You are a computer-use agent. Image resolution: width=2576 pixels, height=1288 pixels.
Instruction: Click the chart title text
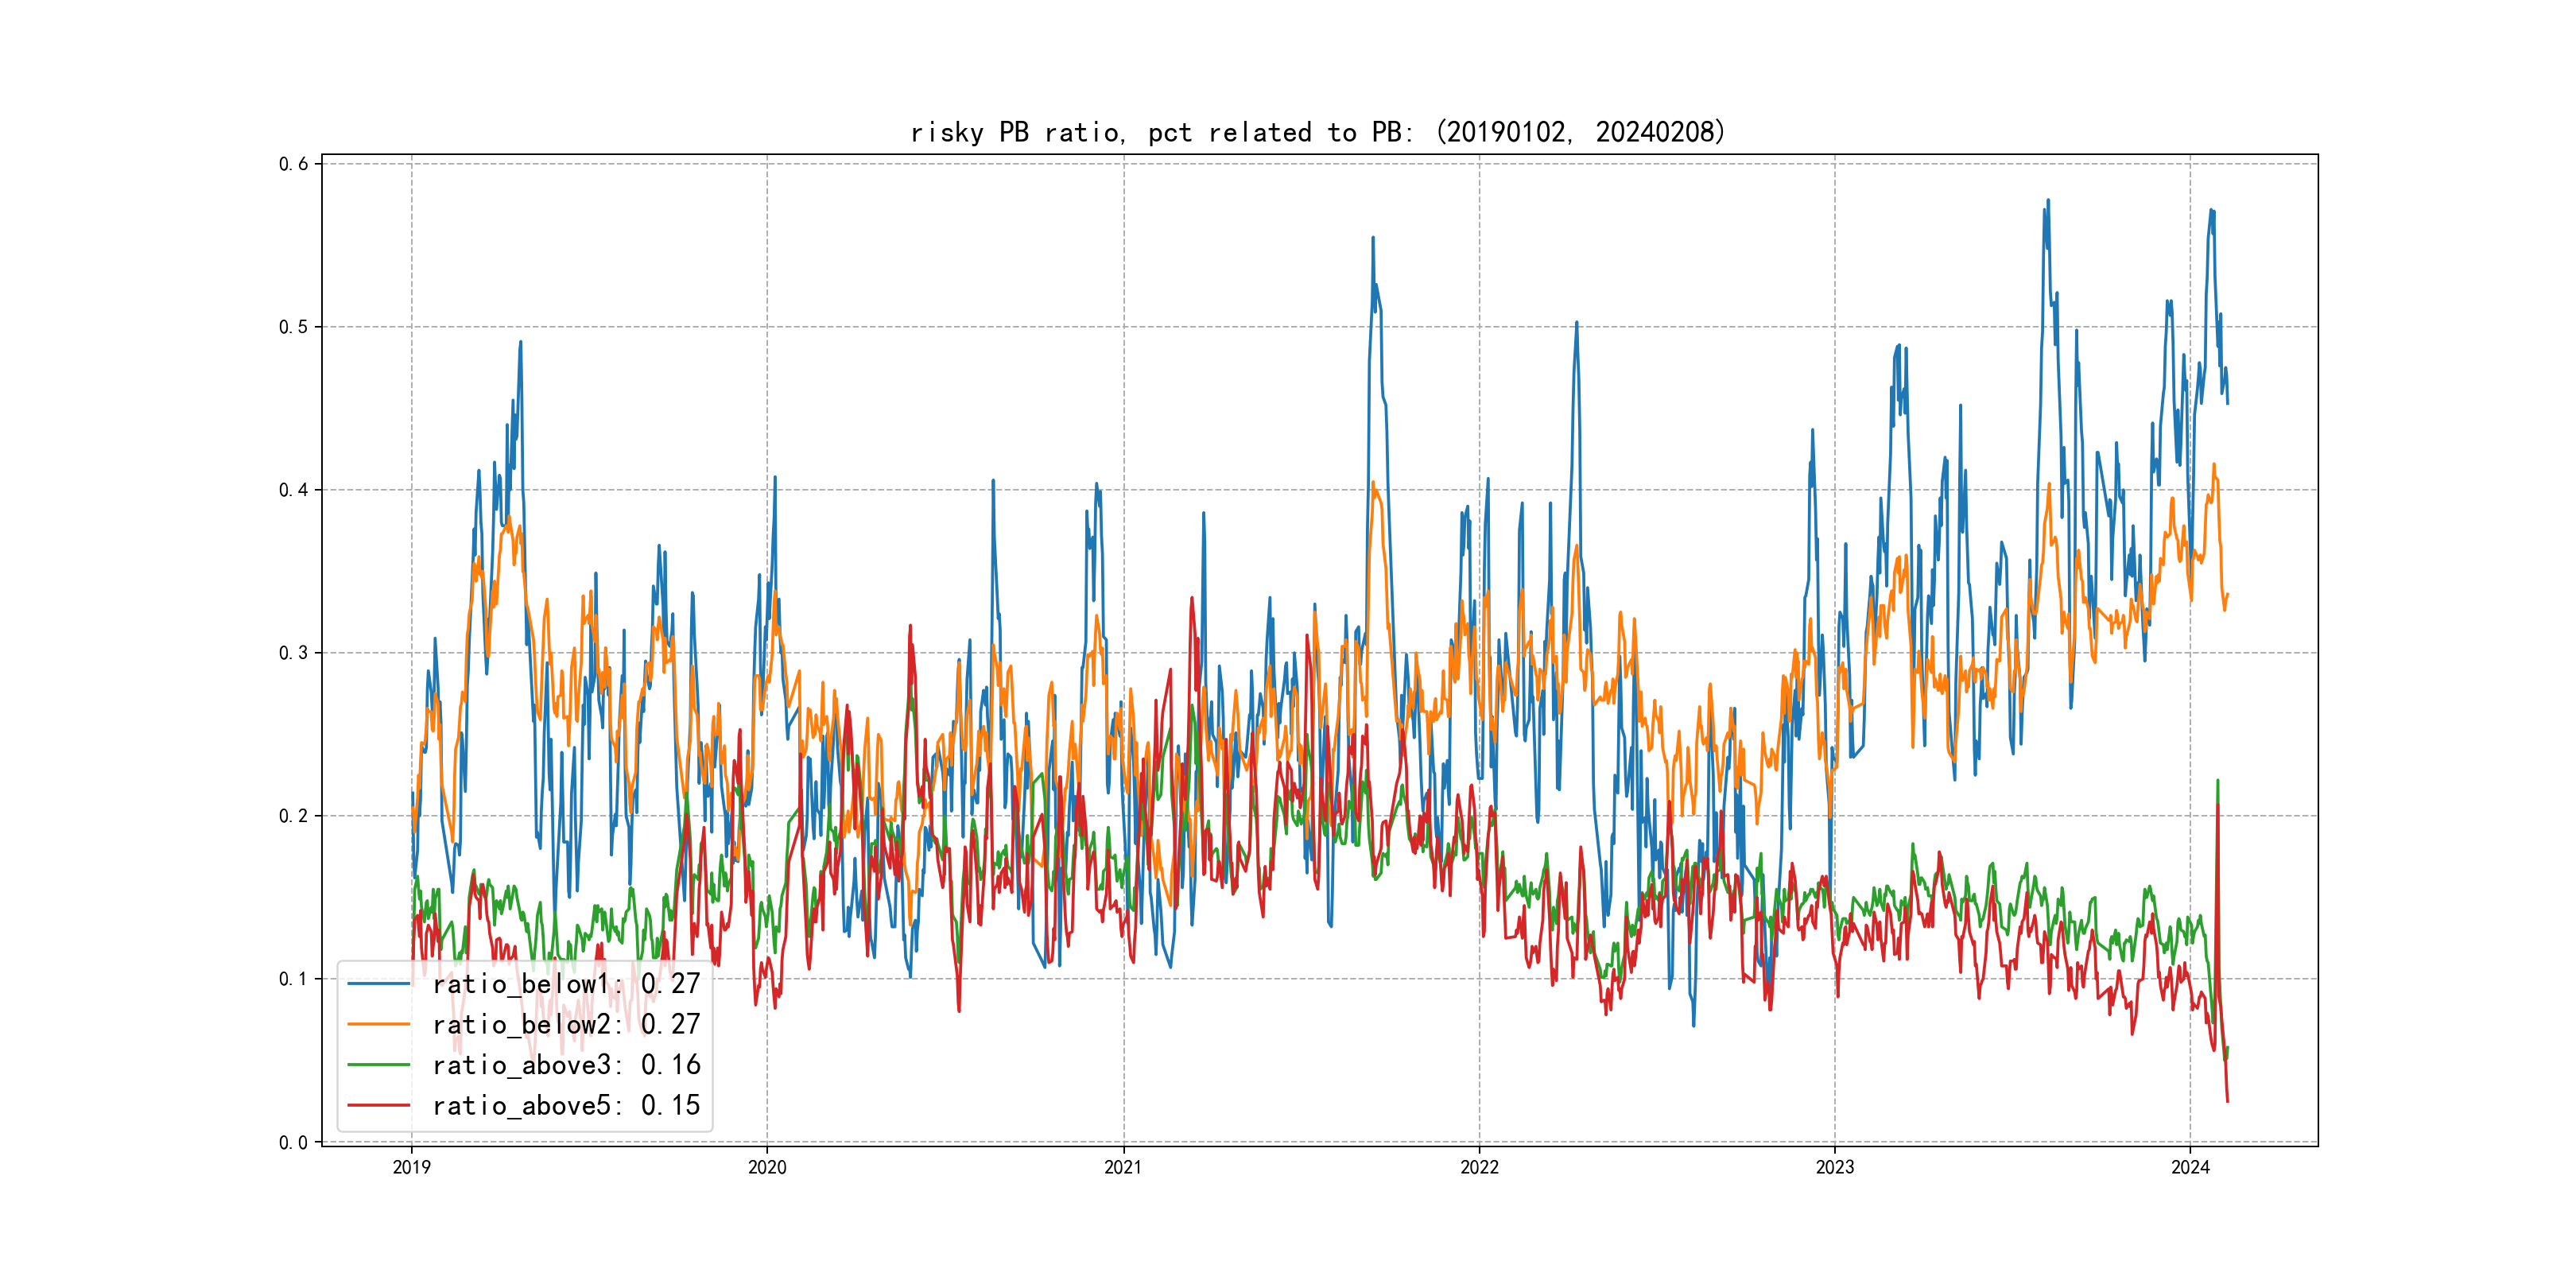coord(1317,132)
